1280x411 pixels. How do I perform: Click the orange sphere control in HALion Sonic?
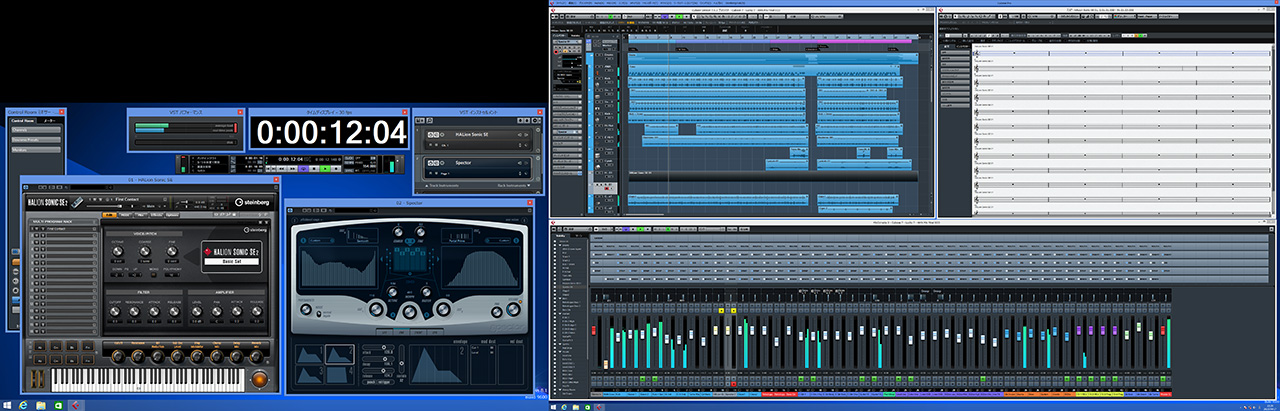click(259, 379)
